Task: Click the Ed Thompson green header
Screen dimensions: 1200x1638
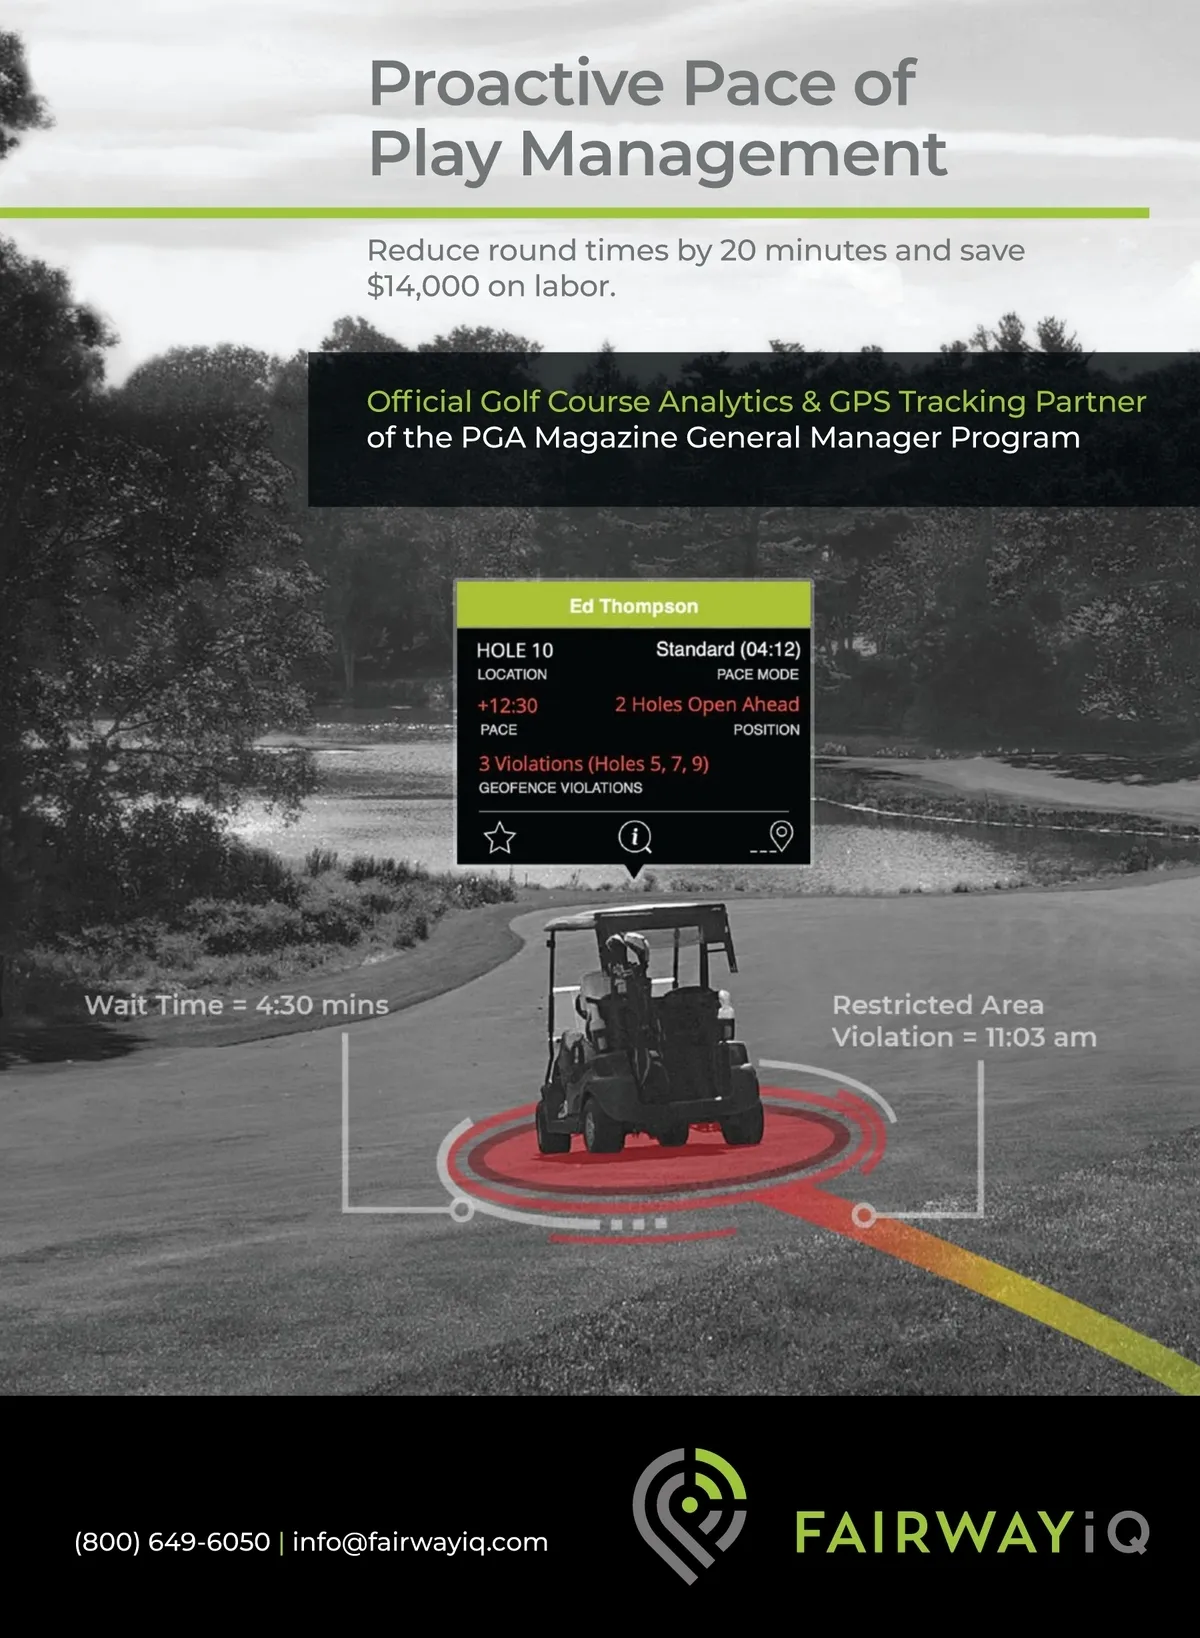Action: coord(633,606)
